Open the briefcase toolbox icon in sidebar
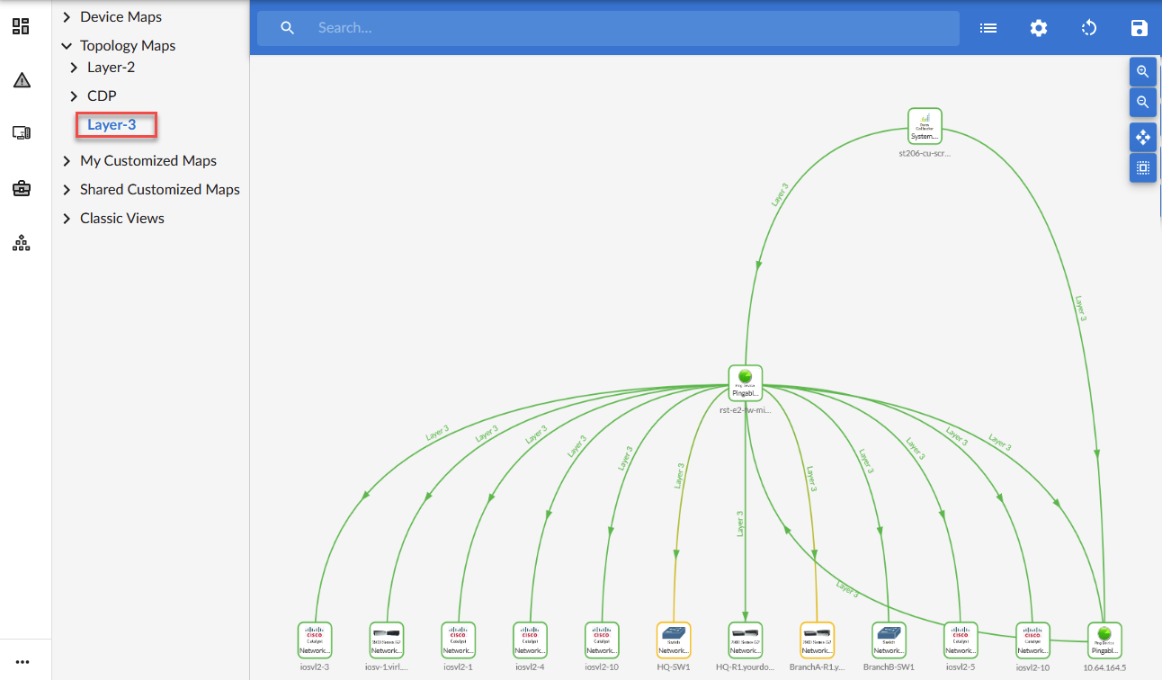Image resolution: width=1162 pixels, height=680 pixels. click(x=21, y=188)
